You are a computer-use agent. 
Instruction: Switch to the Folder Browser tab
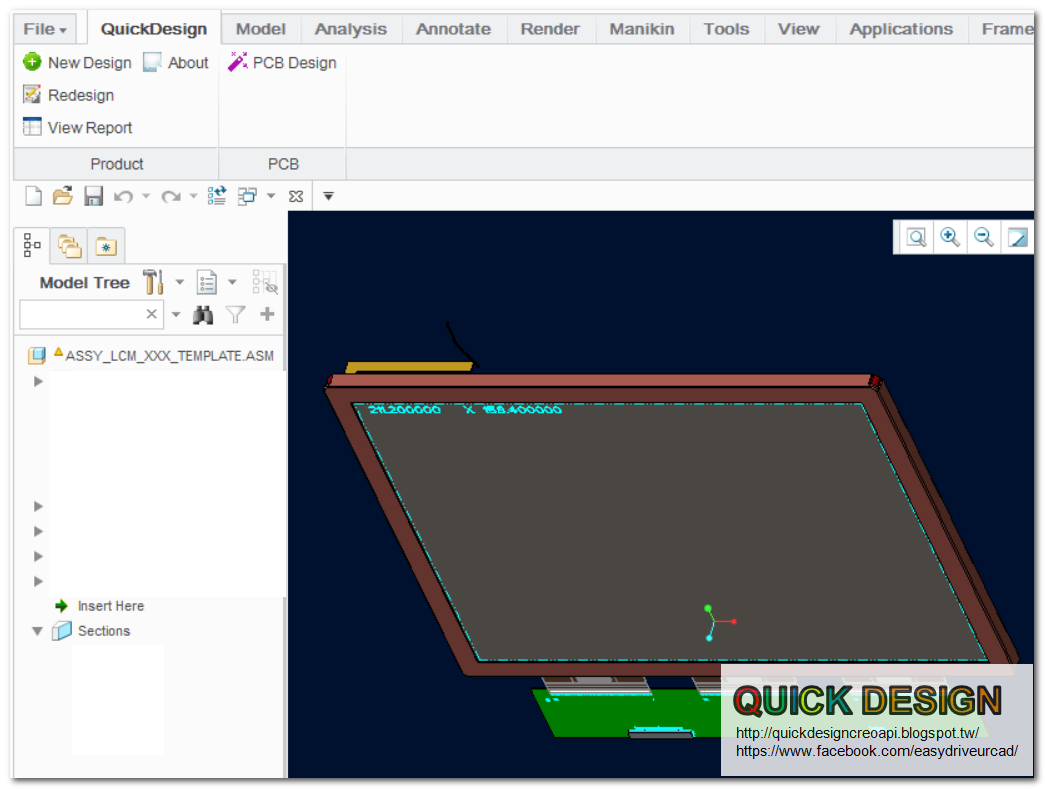click(69, 245)
